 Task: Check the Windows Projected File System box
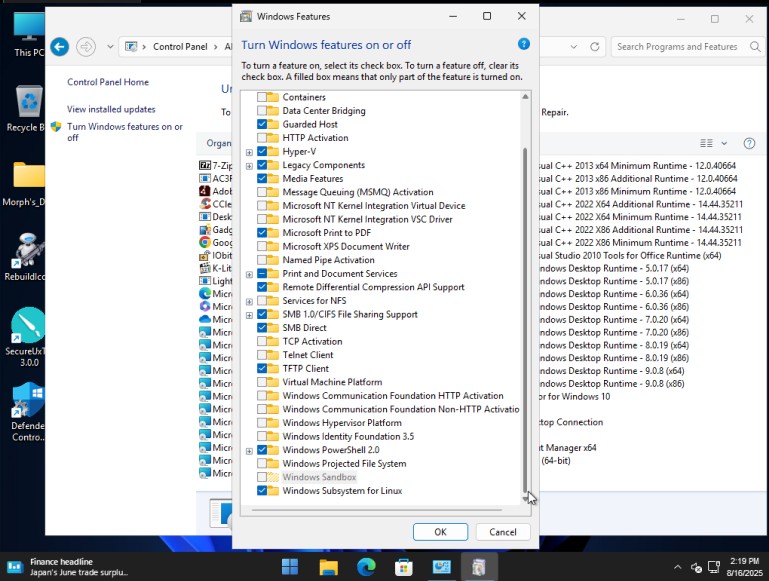tap(262, 463)
